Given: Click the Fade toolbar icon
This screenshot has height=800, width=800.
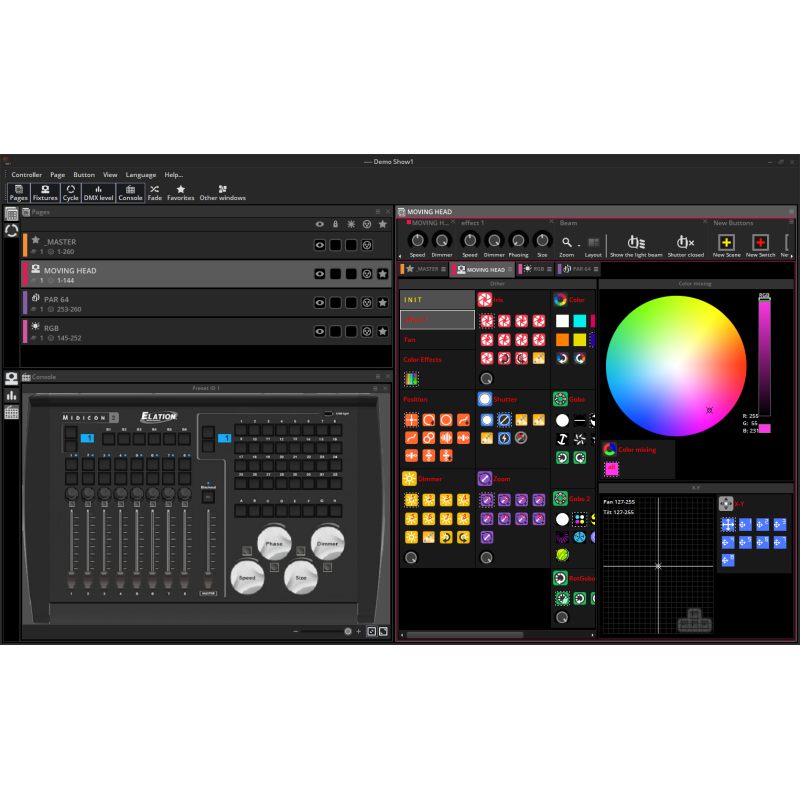Looking at the screenshot, I should [x=154, y=192].
